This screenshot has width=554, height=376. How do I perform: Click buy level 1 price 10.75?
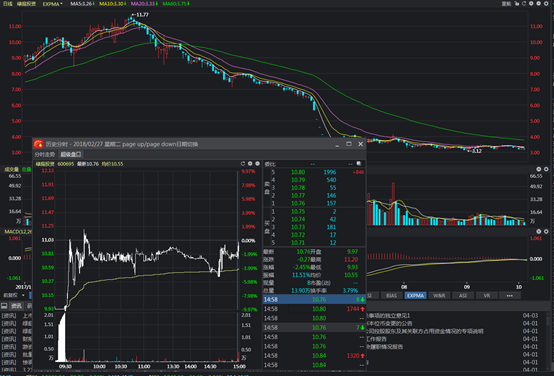point(298,211)
